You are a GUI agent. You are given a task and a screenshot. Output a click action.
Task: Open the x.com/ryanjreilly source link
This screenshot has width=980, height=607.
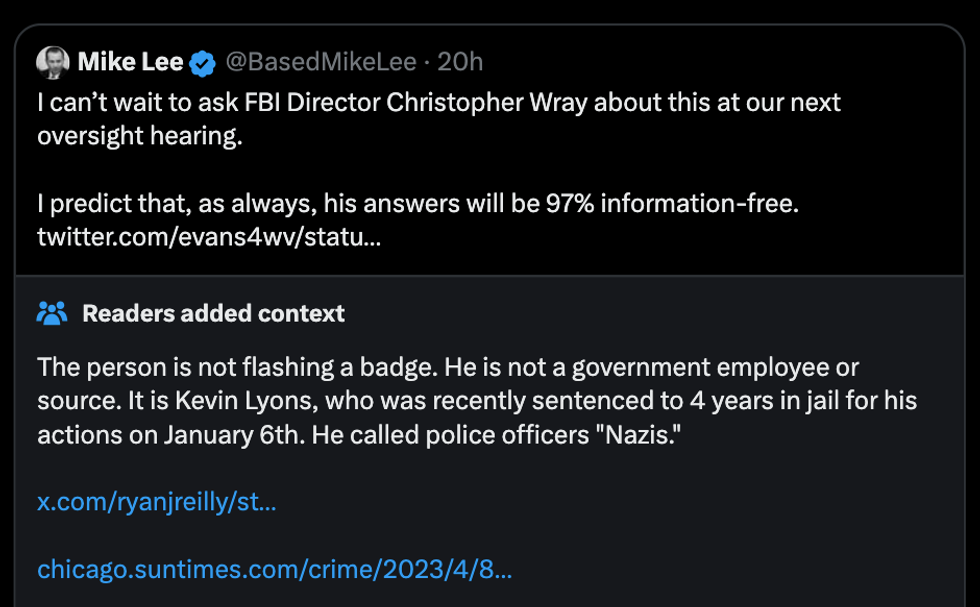click(156, 502)
